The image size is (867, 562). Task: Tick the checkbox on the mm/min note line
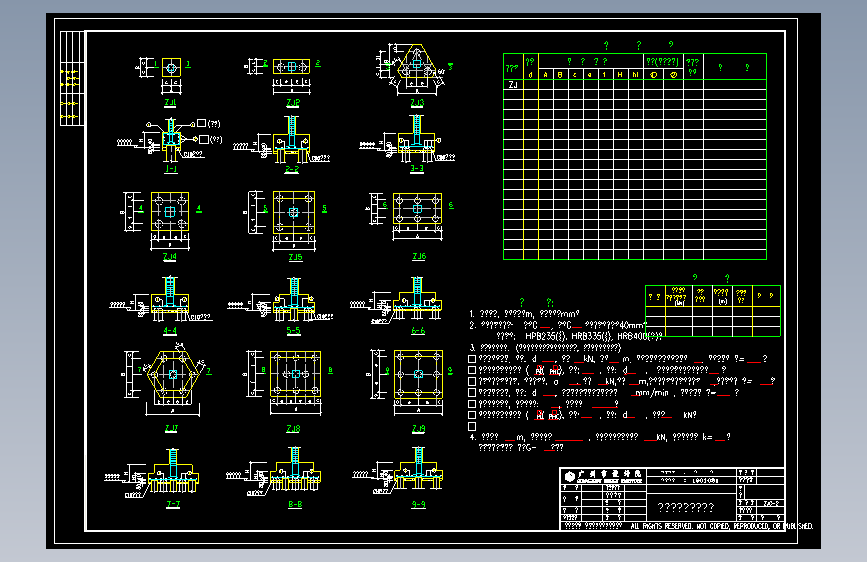472,393
